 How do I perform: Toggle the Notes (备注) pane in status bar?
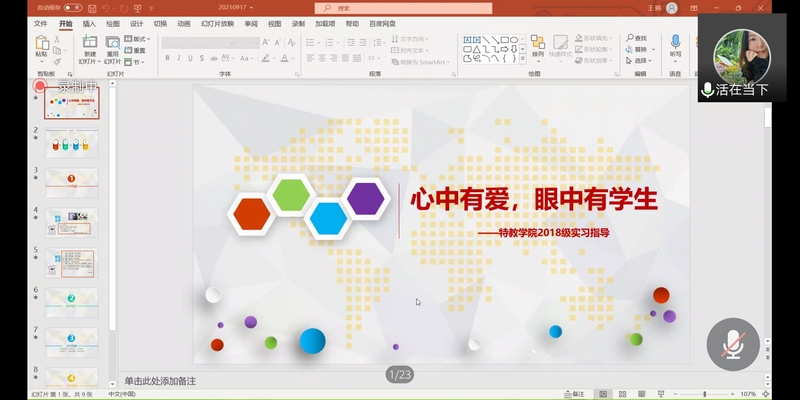[574, 394]
